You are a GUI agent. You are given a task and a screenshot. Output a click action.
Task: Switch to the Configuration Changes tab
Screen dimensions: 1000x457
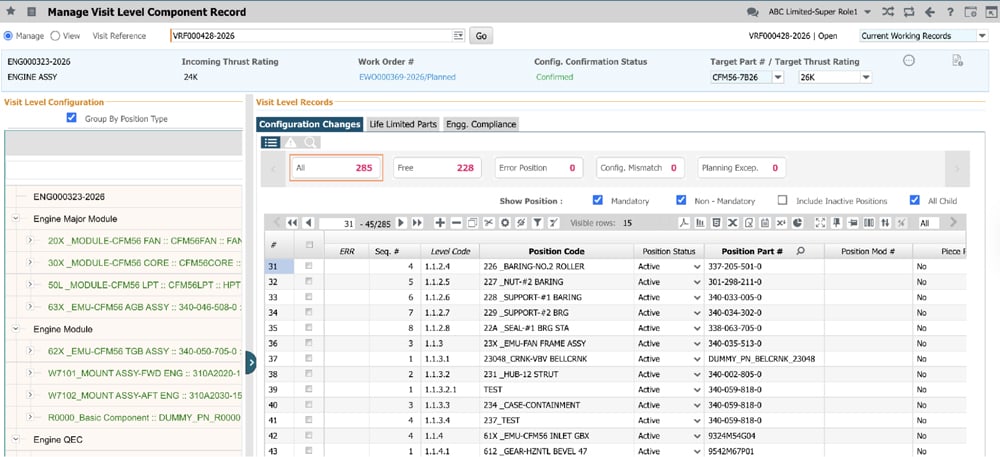[310, 124]
